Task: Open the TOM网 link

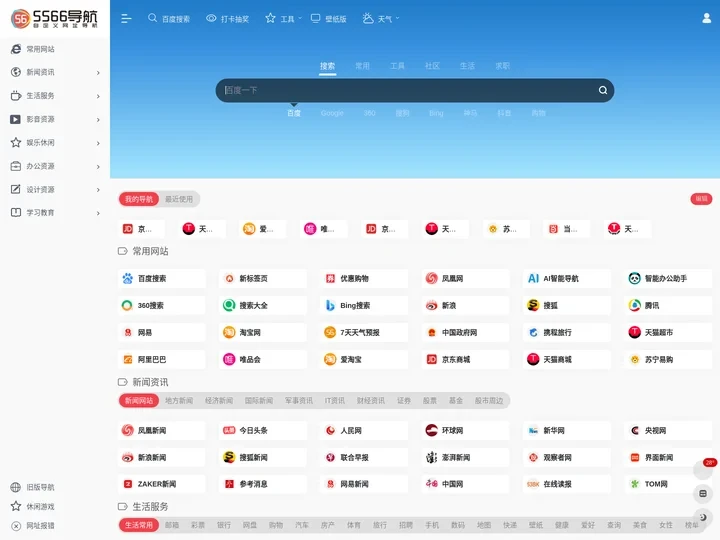Action: coord(668,484)
